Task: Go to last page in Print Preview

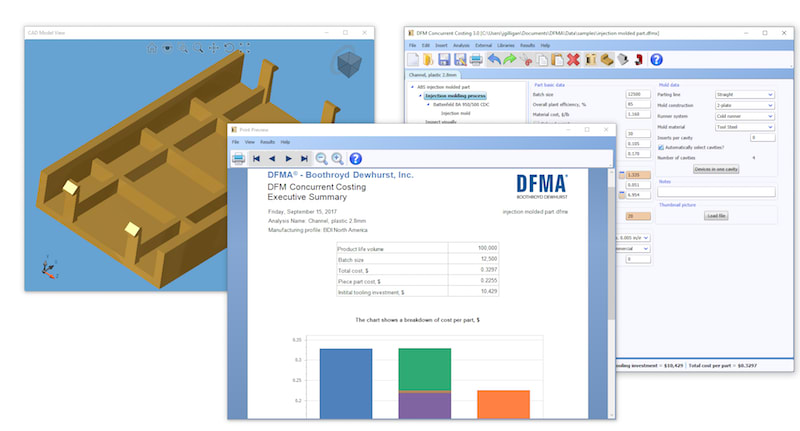Action: (x=304, y=159)
